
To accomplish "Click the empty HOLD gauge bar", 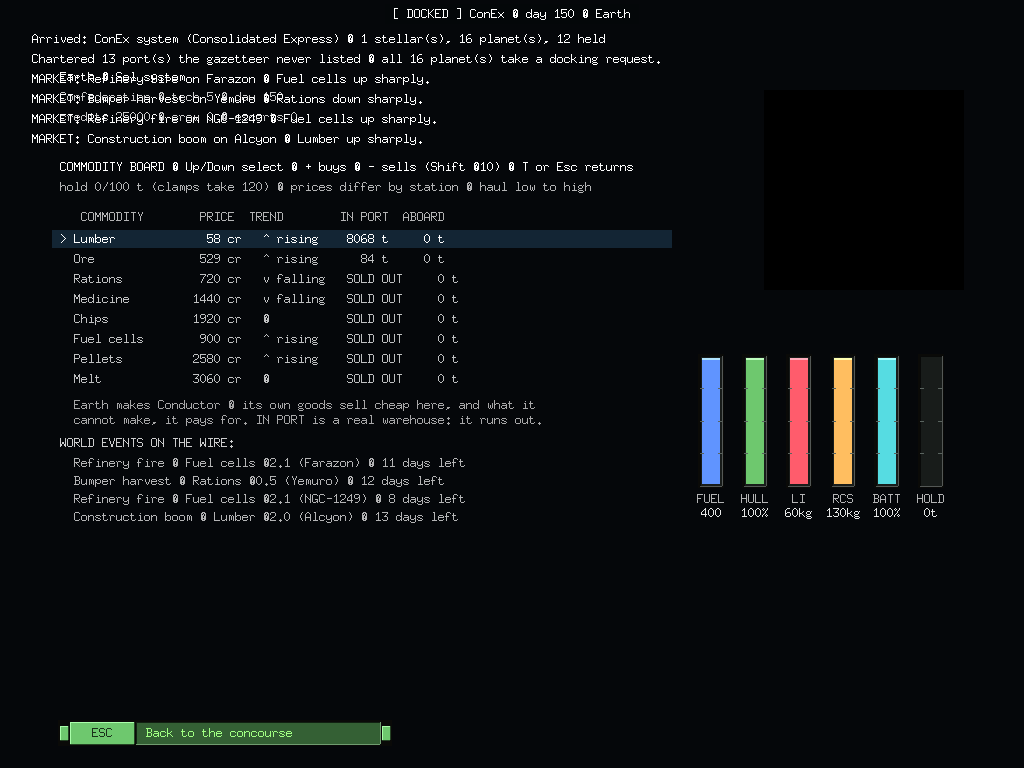I will point(931,421).
